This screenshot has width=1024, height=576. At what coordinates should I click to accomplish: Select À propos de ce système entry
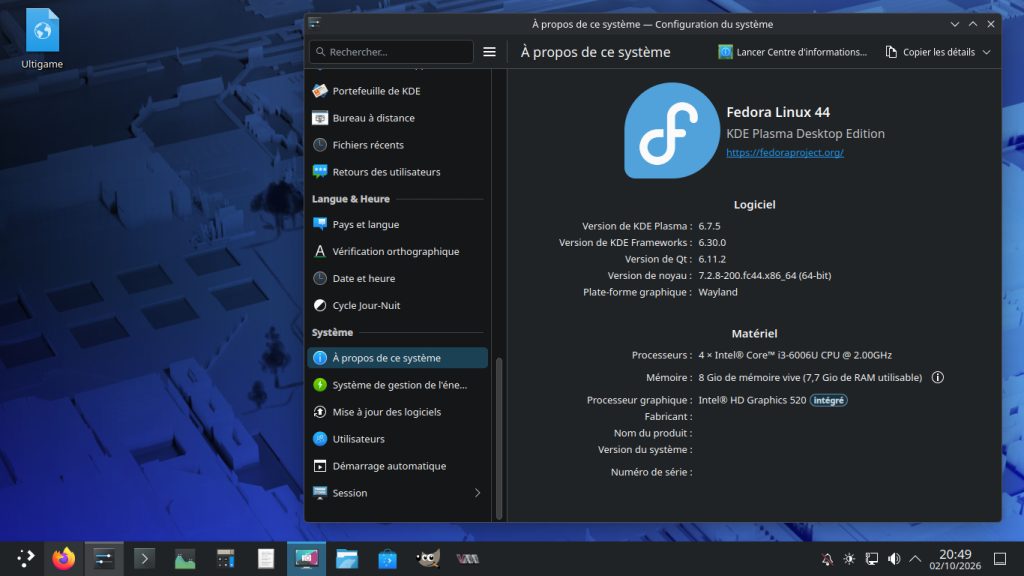(x=397, y=358)
